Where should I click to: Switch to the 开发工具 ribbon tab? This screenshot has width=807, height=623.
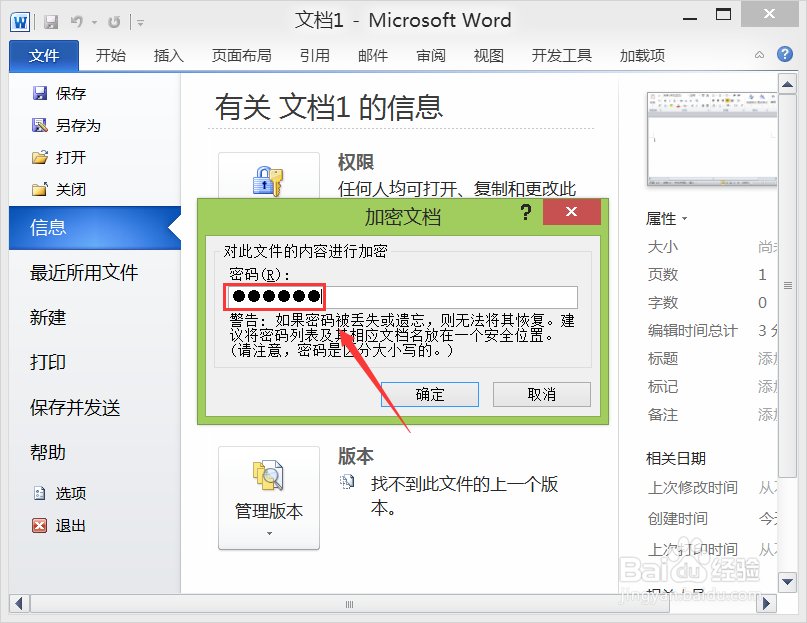(x=562, y=55)
